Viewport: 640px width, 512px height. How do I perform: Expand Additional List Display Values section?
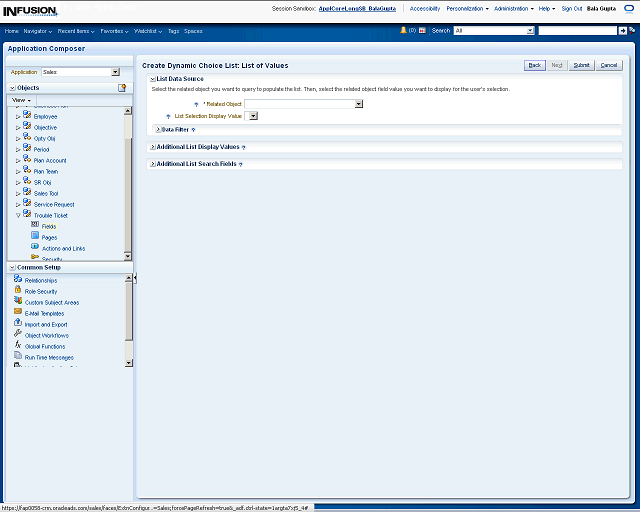pos(153,147)
